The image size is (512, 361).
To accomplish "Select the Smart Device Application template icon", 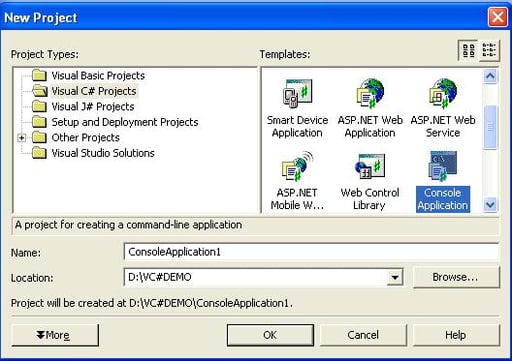I will (x=297, y=93).
